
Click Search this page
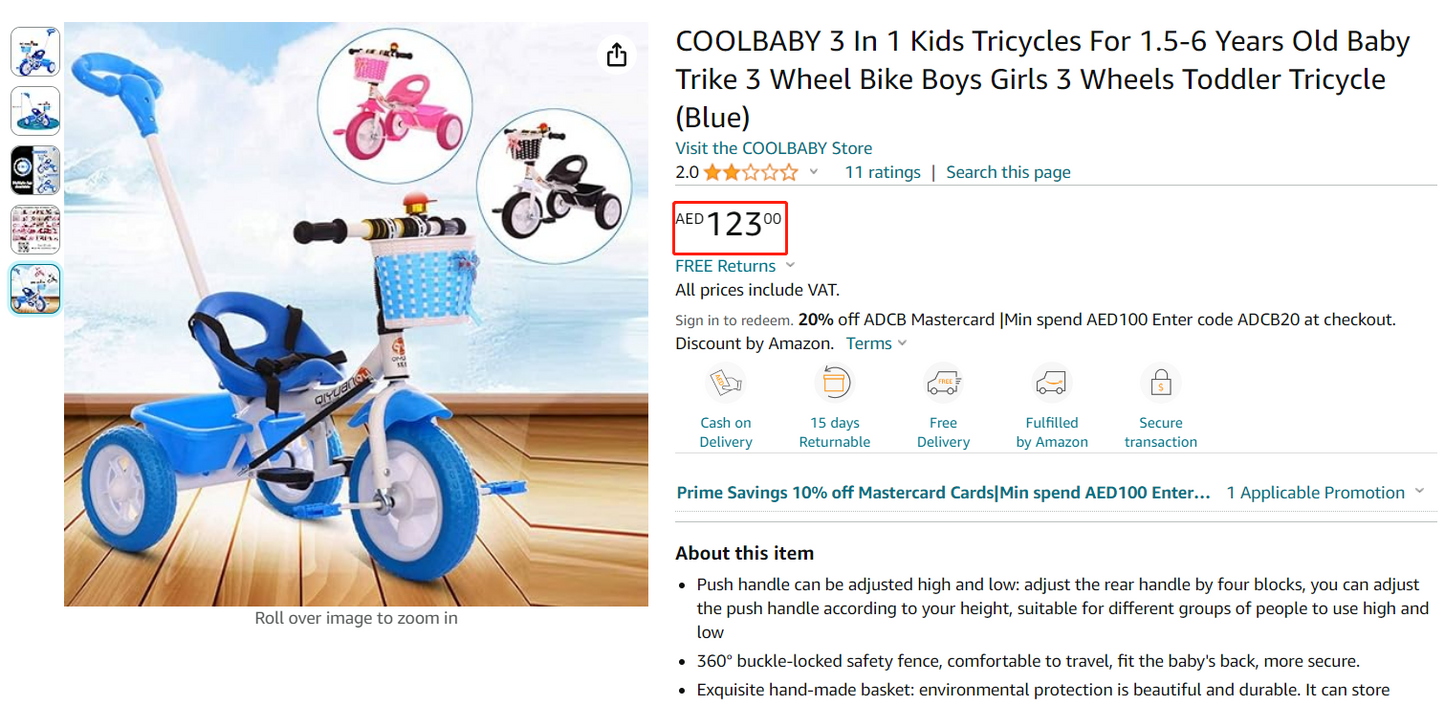[x=1008, y=171]
